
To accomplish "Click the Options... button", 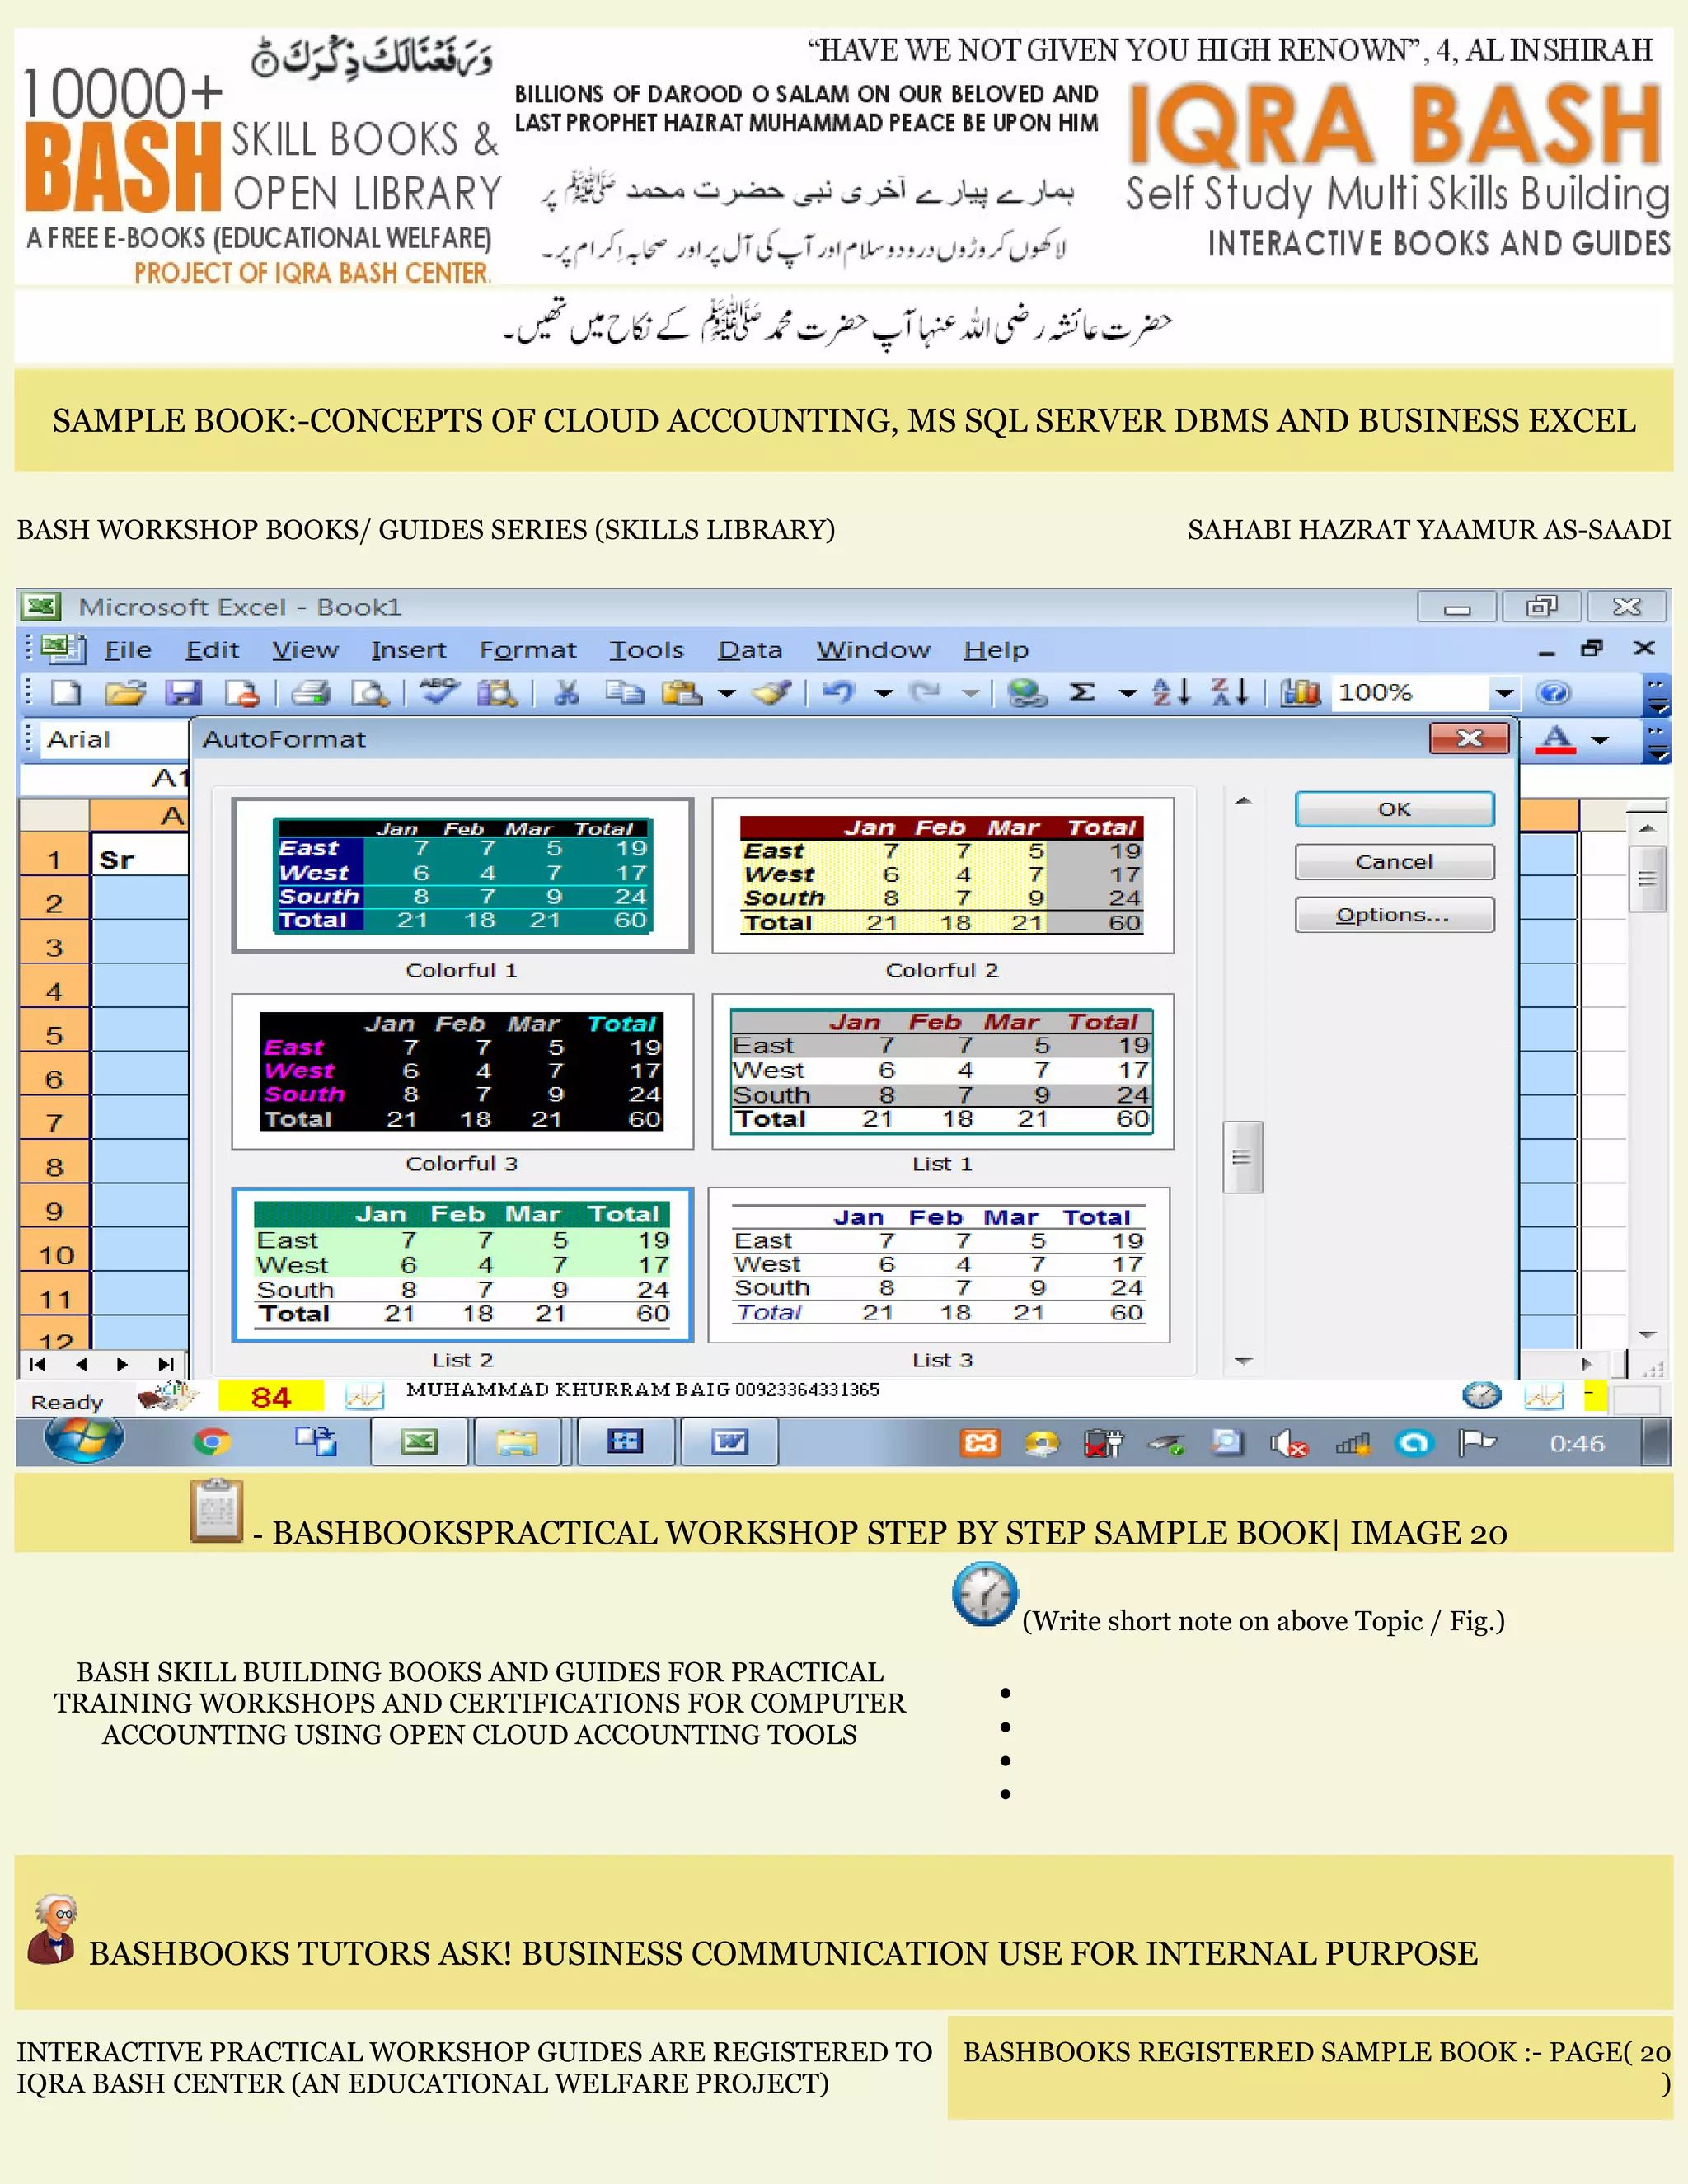I will point(1395,915).
